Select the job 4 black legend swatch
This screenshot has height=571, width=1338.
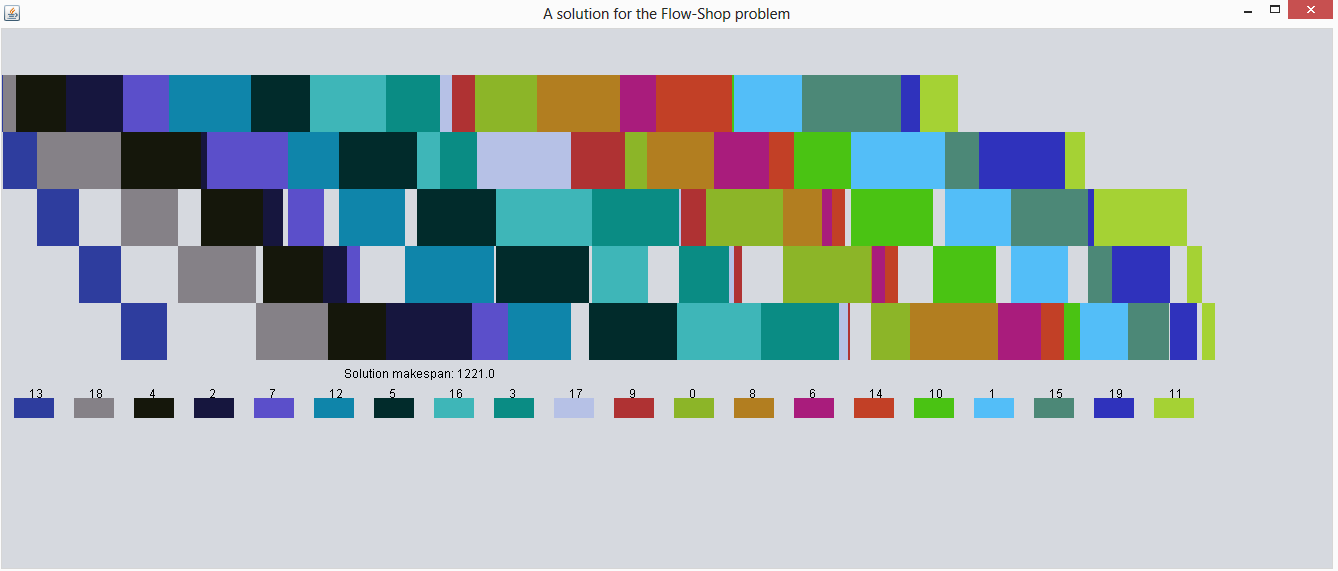154,408
